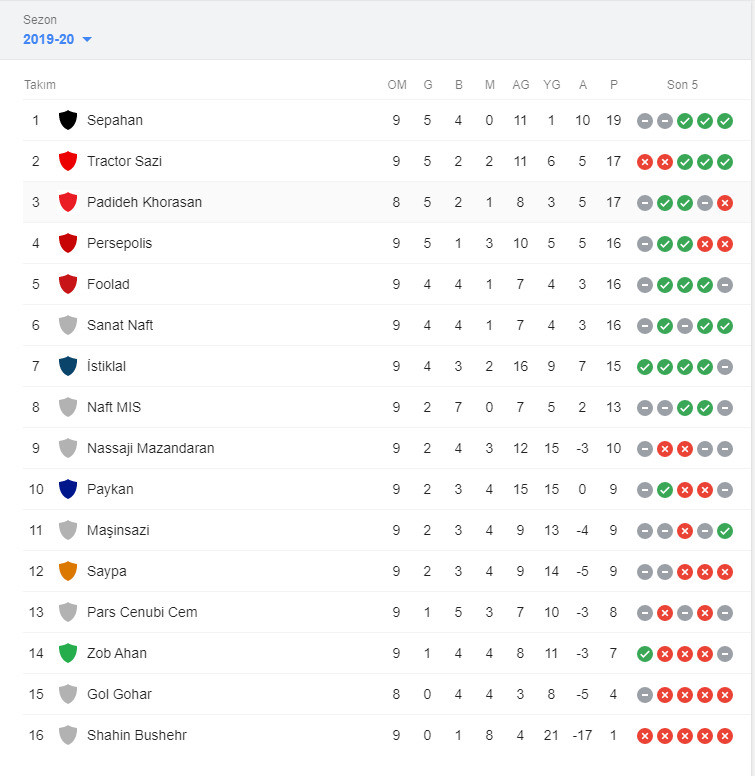Click the Son 5 column header
The width and height of the screenshot is (755, 776).
682,85
